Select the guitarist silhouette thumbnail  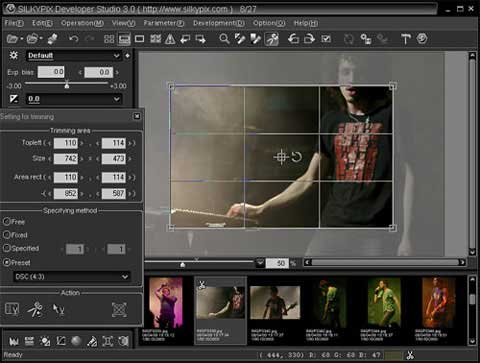pos(275,303)
